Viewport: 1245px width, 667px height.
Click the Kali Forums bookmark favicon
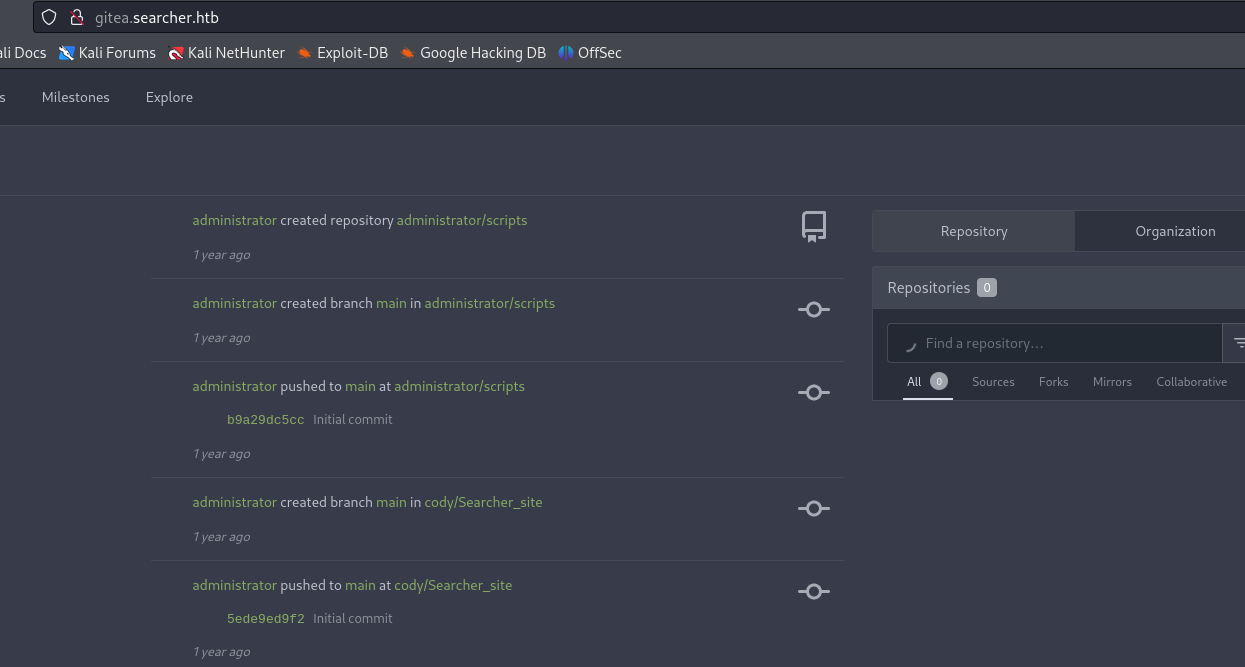pyautogui.click(x=67, y=53)
